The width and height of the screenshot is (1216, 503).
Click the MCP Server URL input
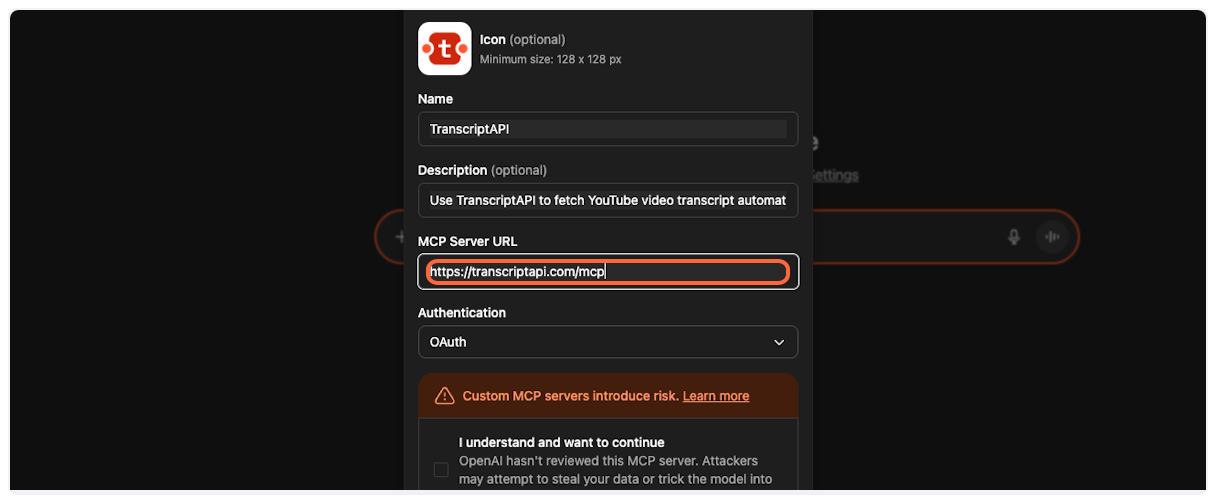608,271
